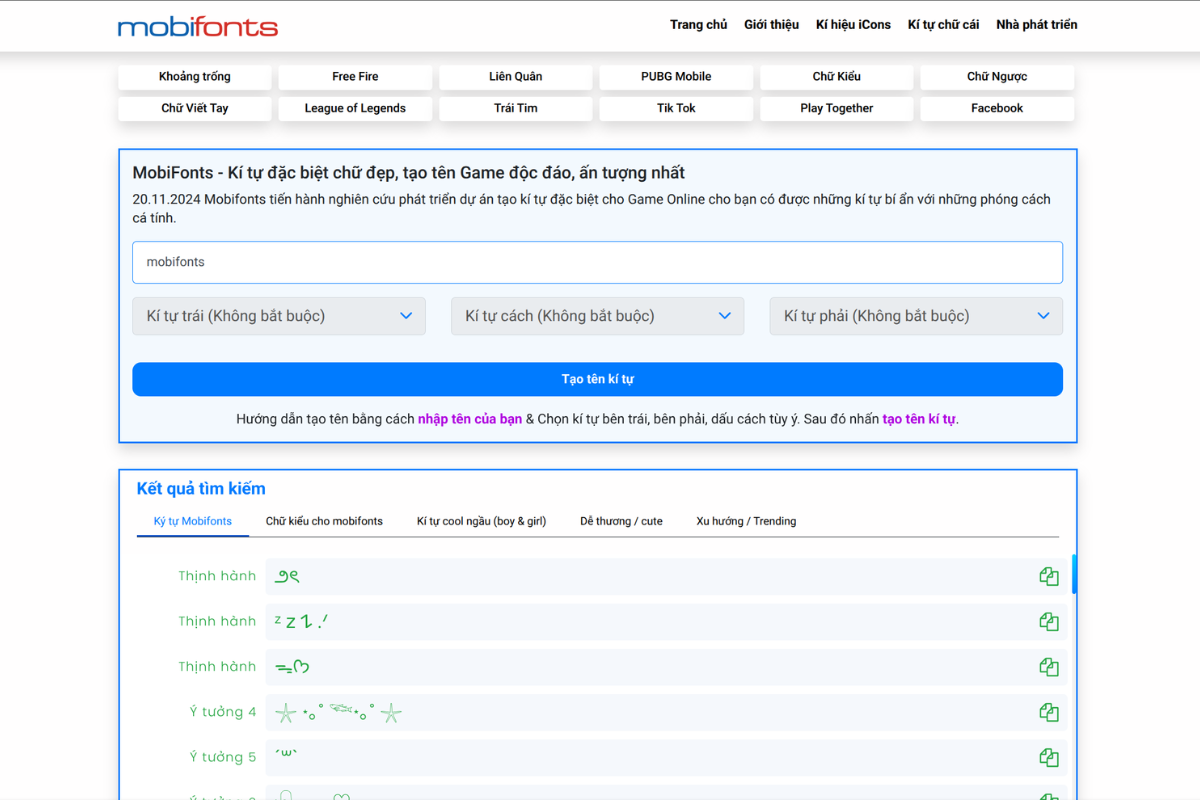Copy the Ý tưởng 5 symbol row
The height and width of the screenshot is (800, 1200).
[1048, 757]
